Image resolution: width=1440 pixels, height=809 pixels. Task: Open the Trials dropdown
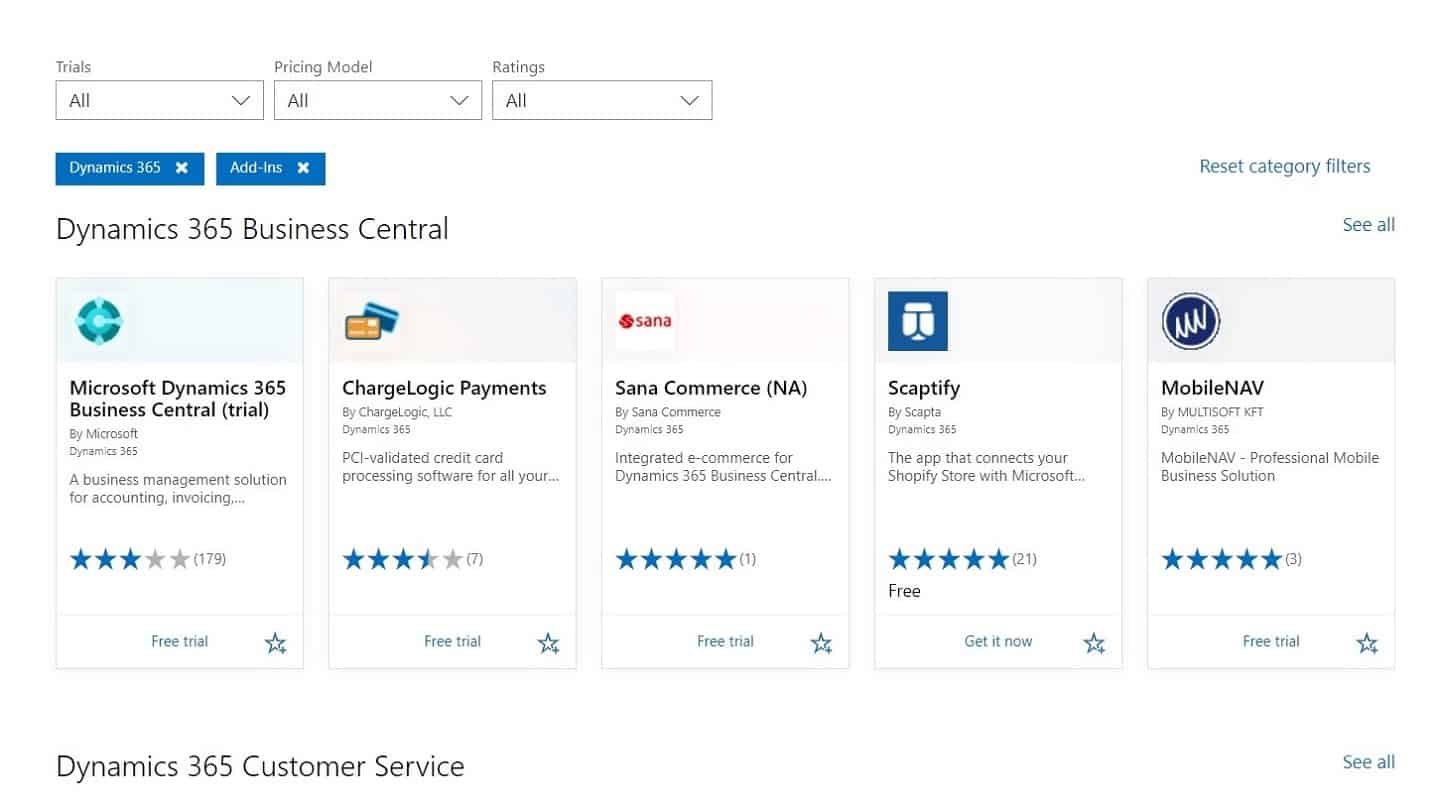point(160,100)
